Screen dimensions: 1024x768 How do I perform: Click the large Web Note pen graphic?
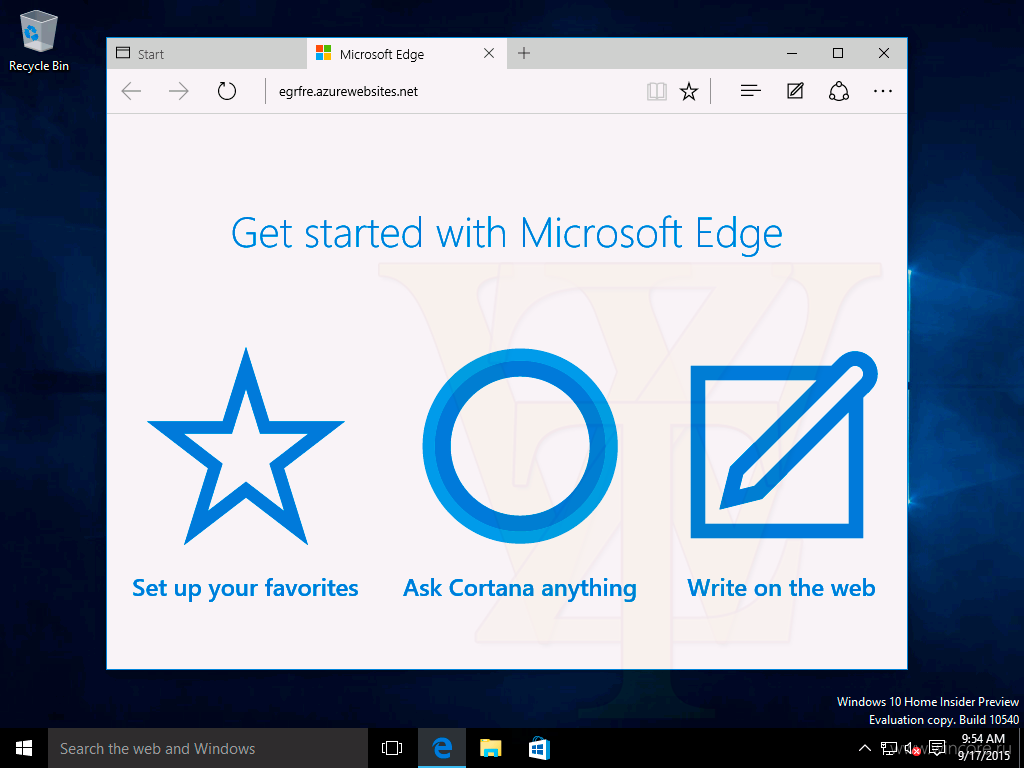[x=784, y=445]
